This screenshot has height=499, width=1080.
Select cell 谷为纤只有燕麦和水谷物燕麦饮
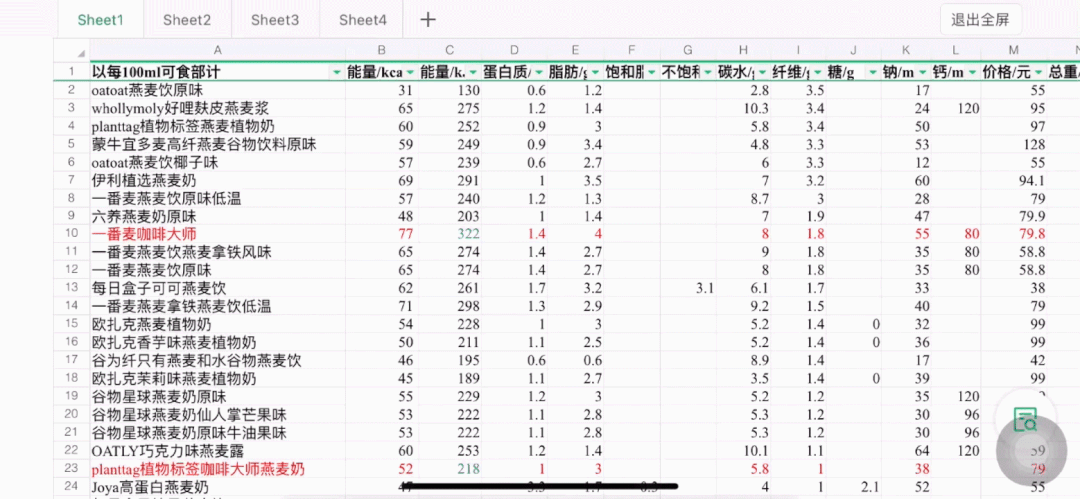pyautogui.click(x=217, y=360)
